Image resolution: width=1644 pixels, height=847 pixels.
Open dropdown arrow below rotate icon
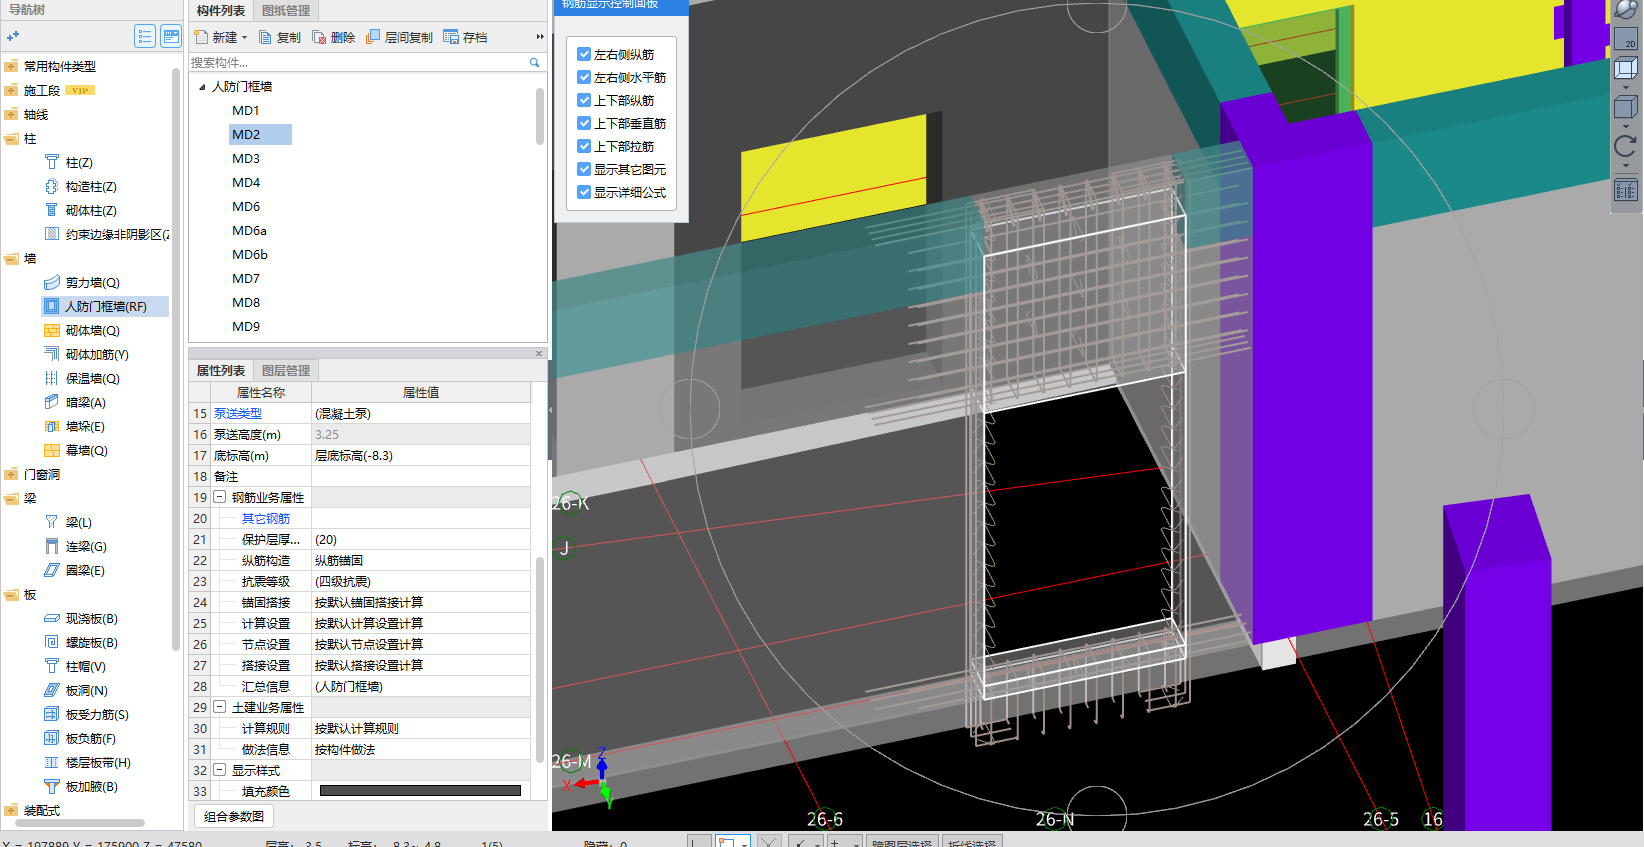click(x=1626, y=166)
